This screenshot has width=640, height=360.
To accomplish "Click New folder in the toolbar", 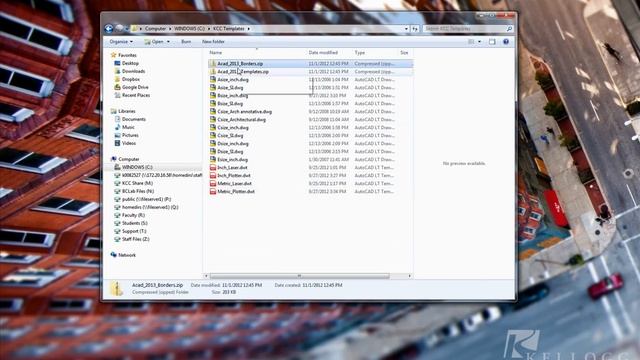I will [213, 42].
